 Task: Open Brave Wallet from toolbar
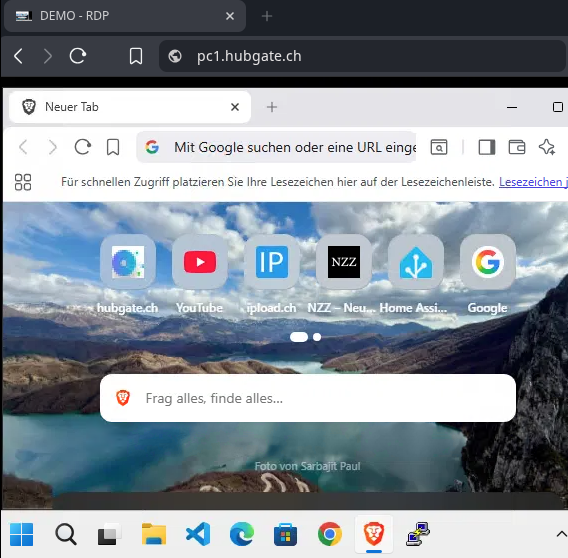(x=517, y=147)
